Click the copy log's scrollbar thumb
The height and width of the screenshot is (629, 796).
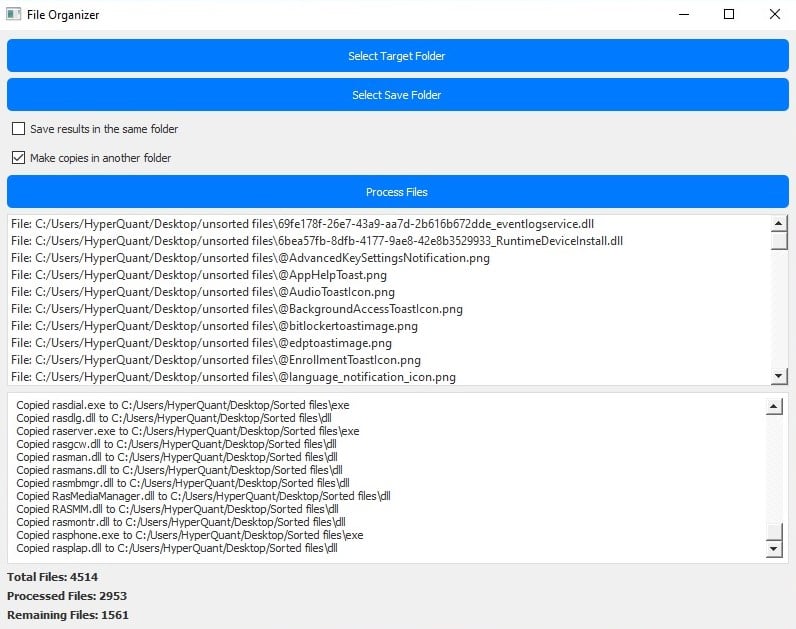click(x=773, y=532)
